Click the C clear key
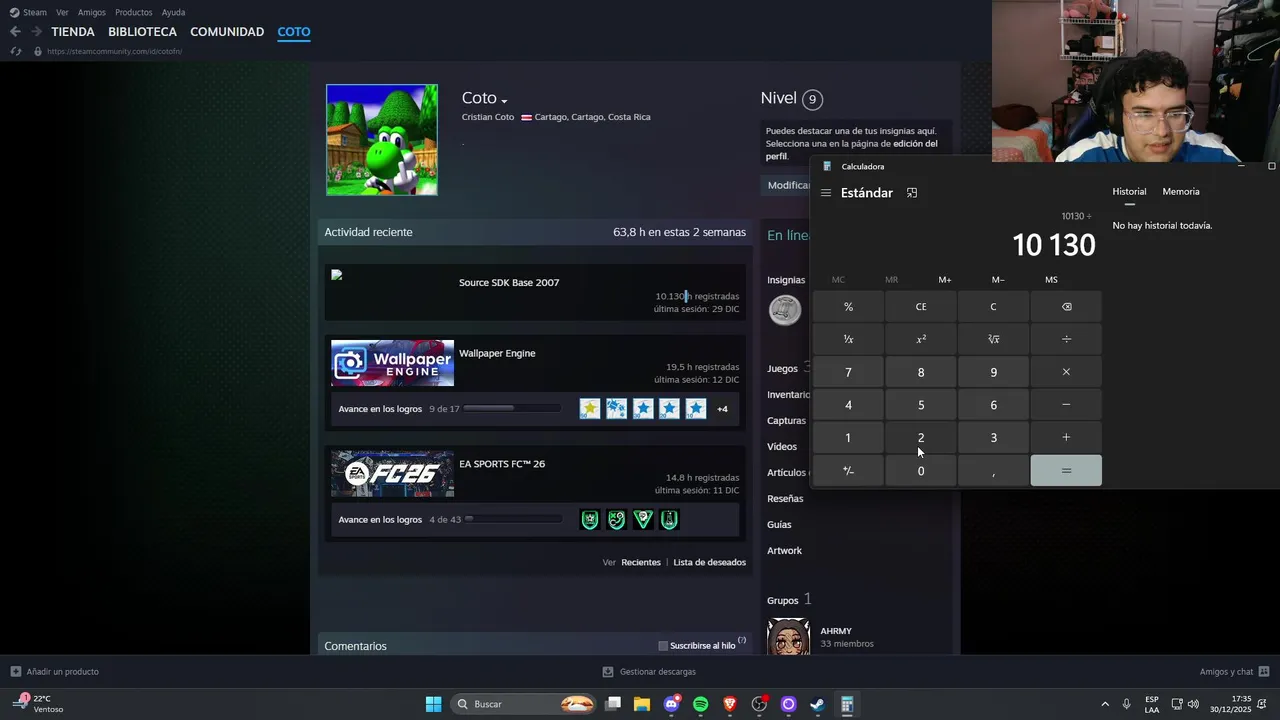Screen dimensions: 1280x720 993,307
